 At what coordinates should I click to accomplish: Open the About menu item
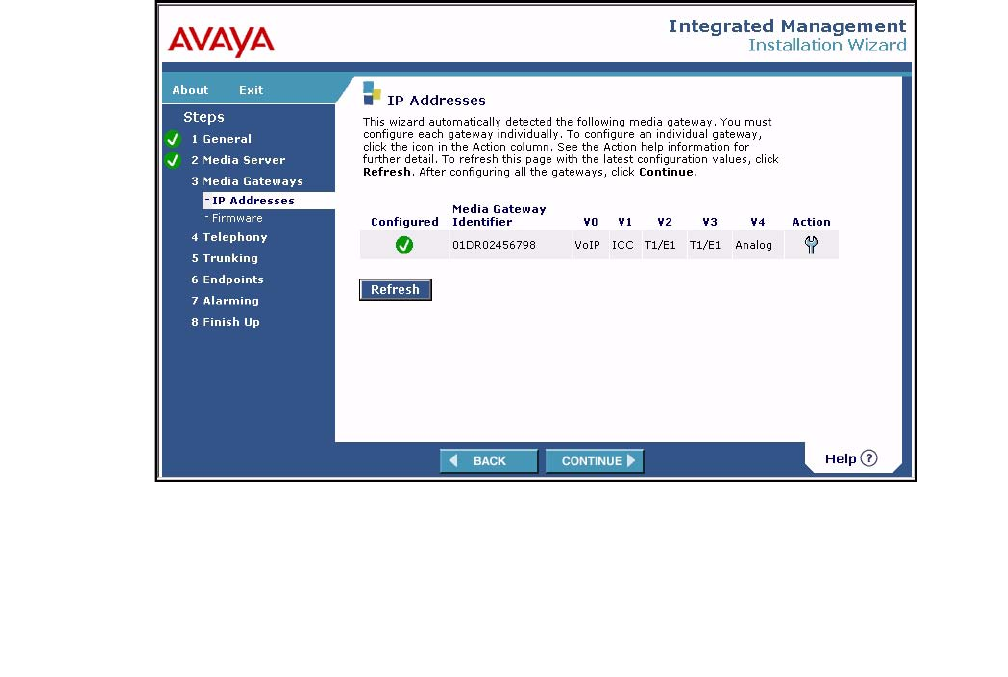pyautogui.click(x=190, y=90)
